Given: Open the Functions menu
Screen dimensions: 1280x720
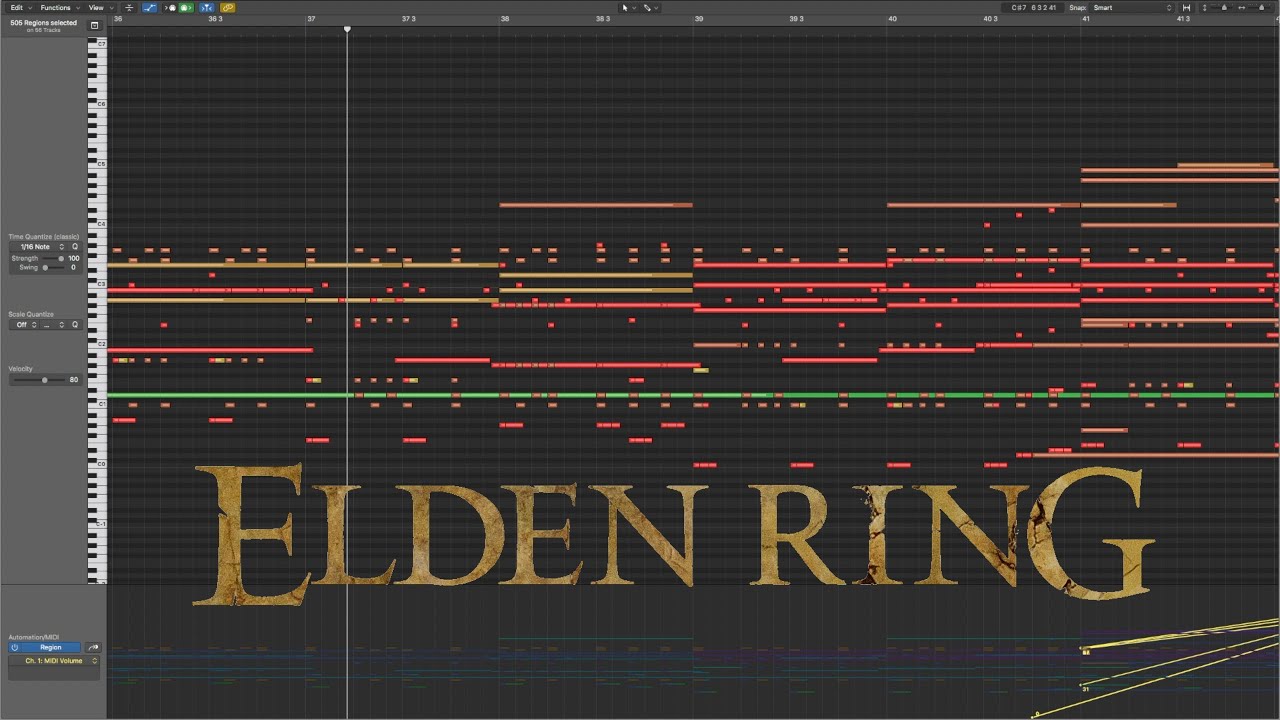Looking at the screenshot, I should [59, 8].
